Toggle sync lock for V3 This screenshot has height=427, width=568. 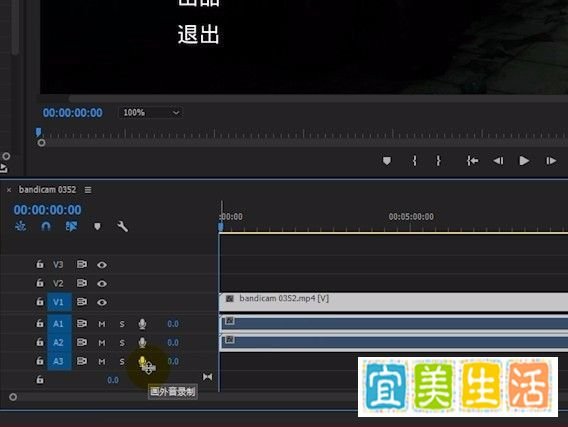tap(82, 264)
